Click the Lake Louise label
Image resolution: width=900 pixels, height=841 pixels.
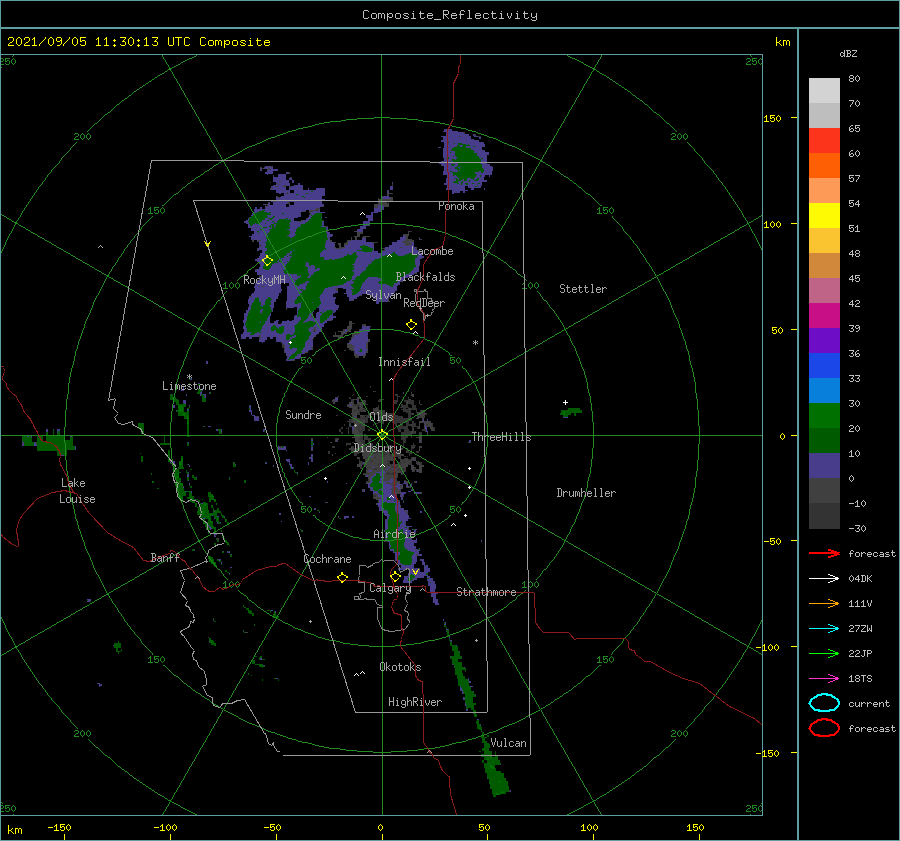tap(77, 491)
